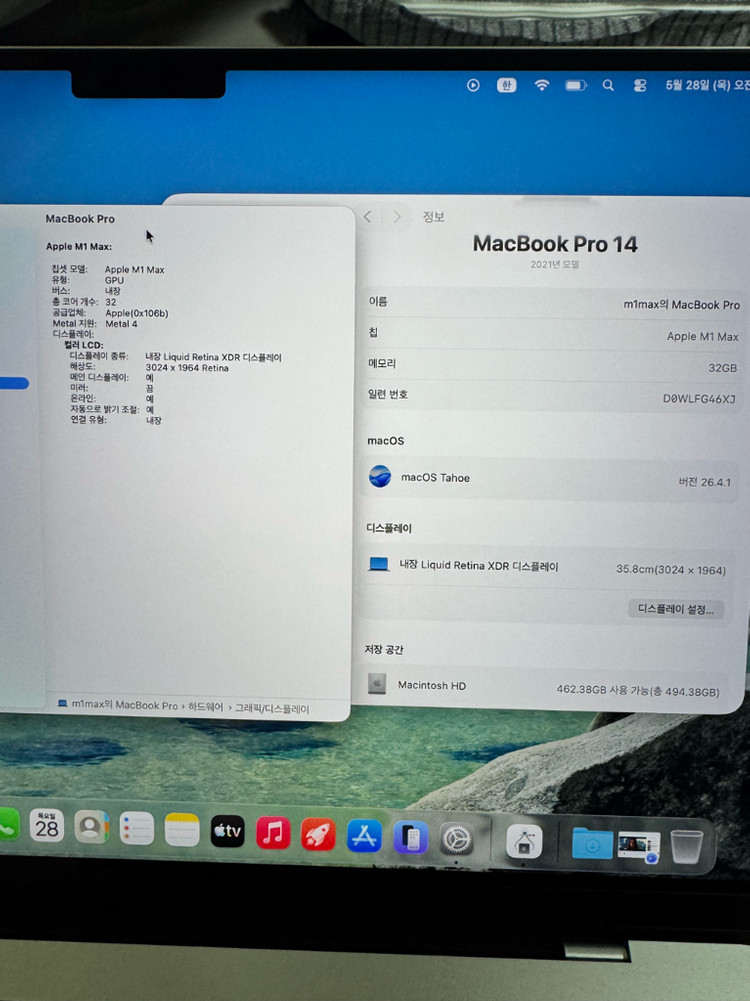Open Reminders from the Dock
Screen dimensions: 750x1001
click(137, 829)
